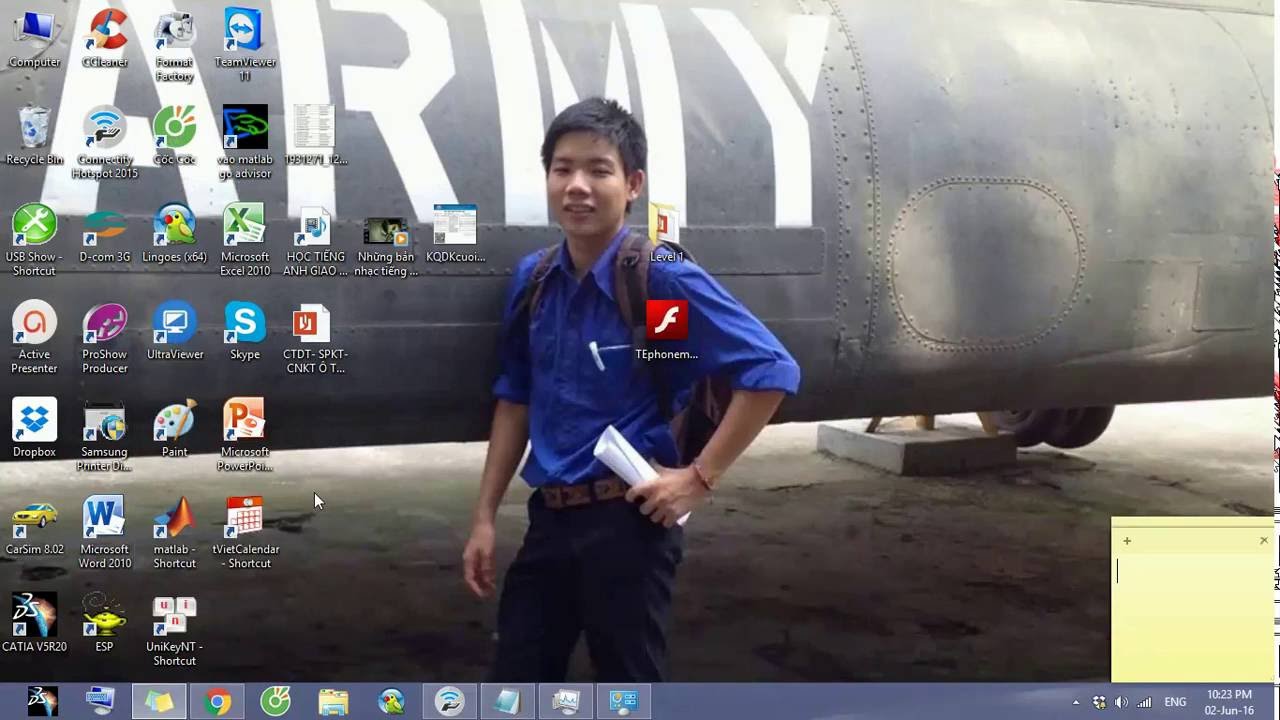This screenshot has height=720, width=1280.
Task: Add a new sticky note with plus
Action: pos(1127,541)
